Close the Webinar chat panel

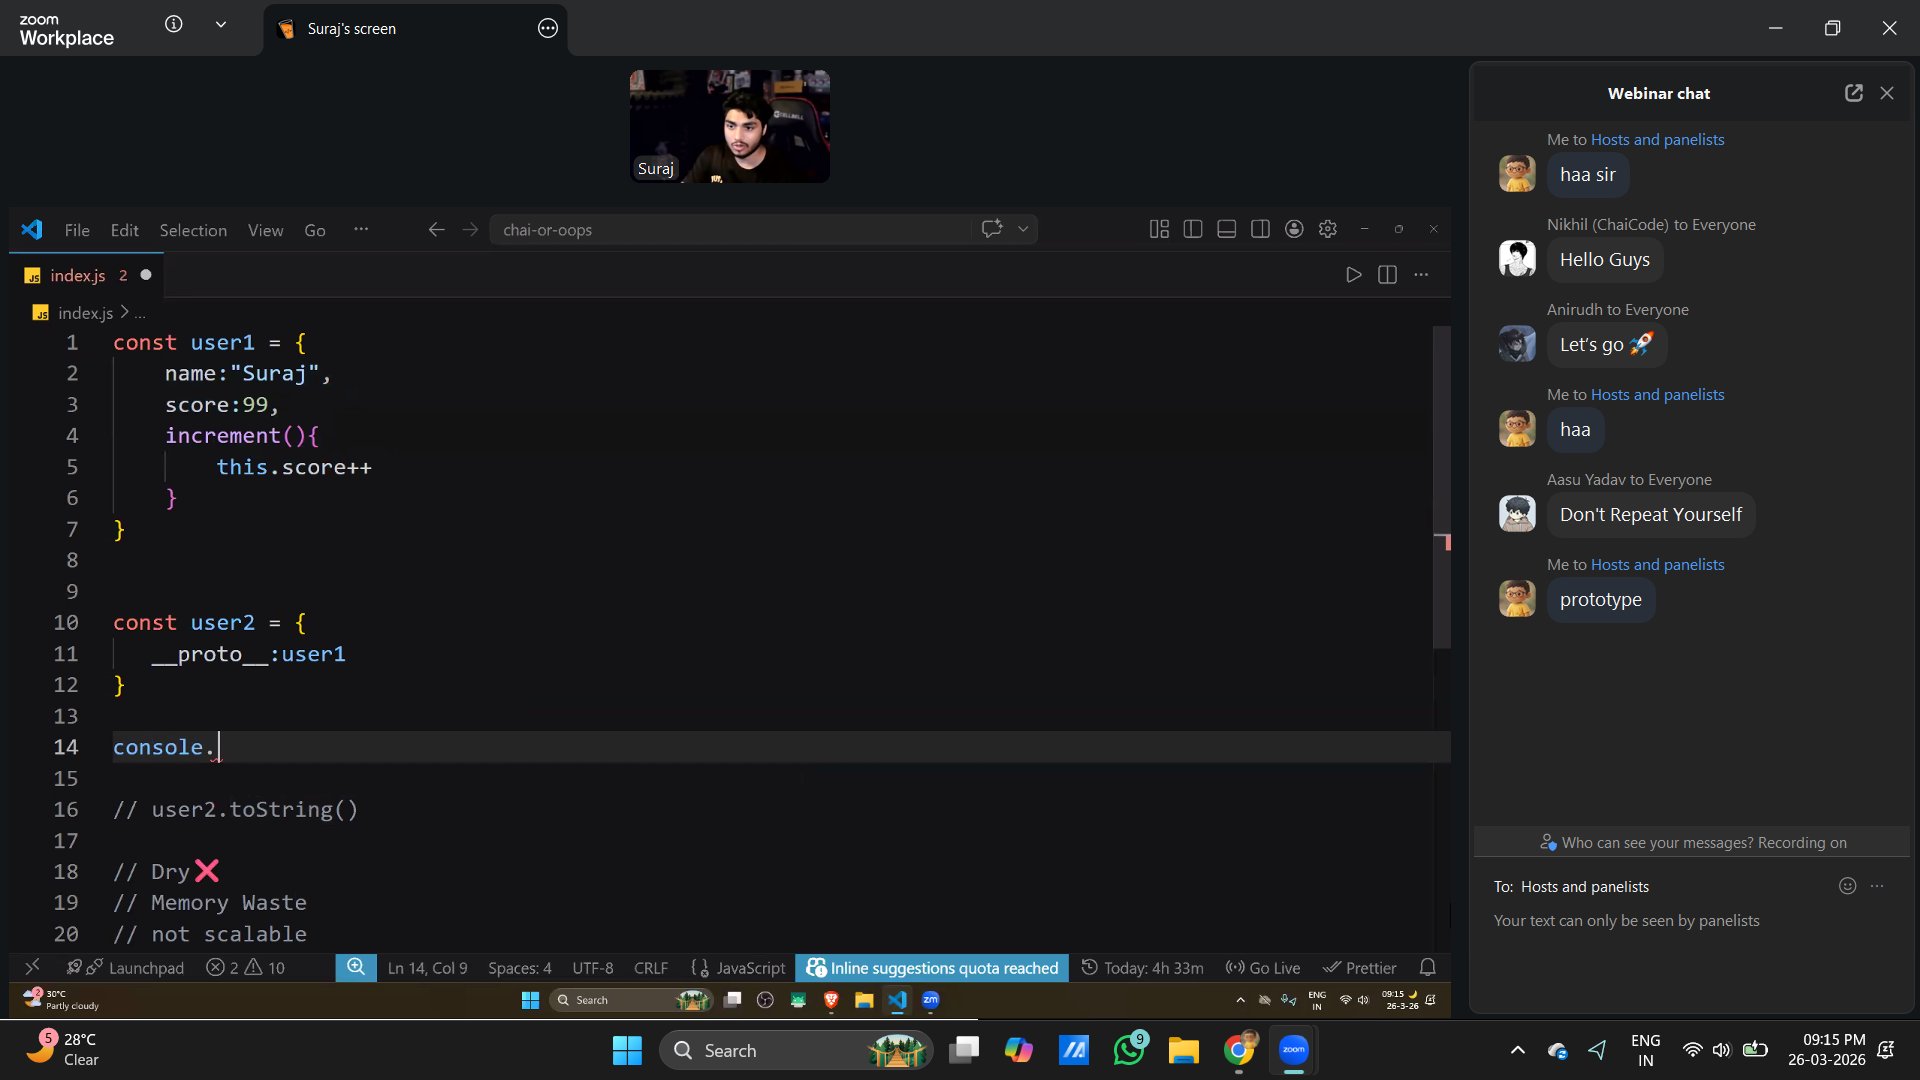click(1887, 93)
